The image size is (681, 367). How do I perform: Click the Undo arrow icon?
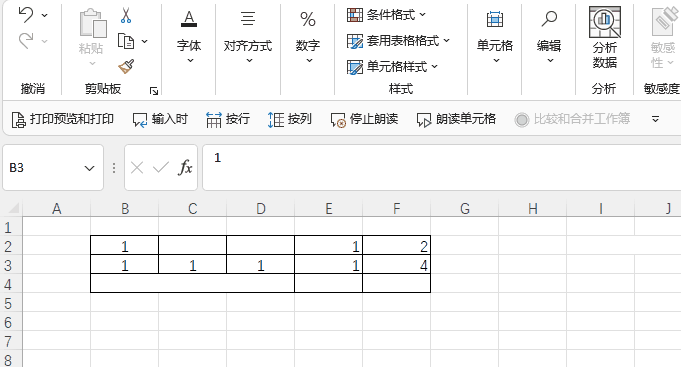point(26,15)
